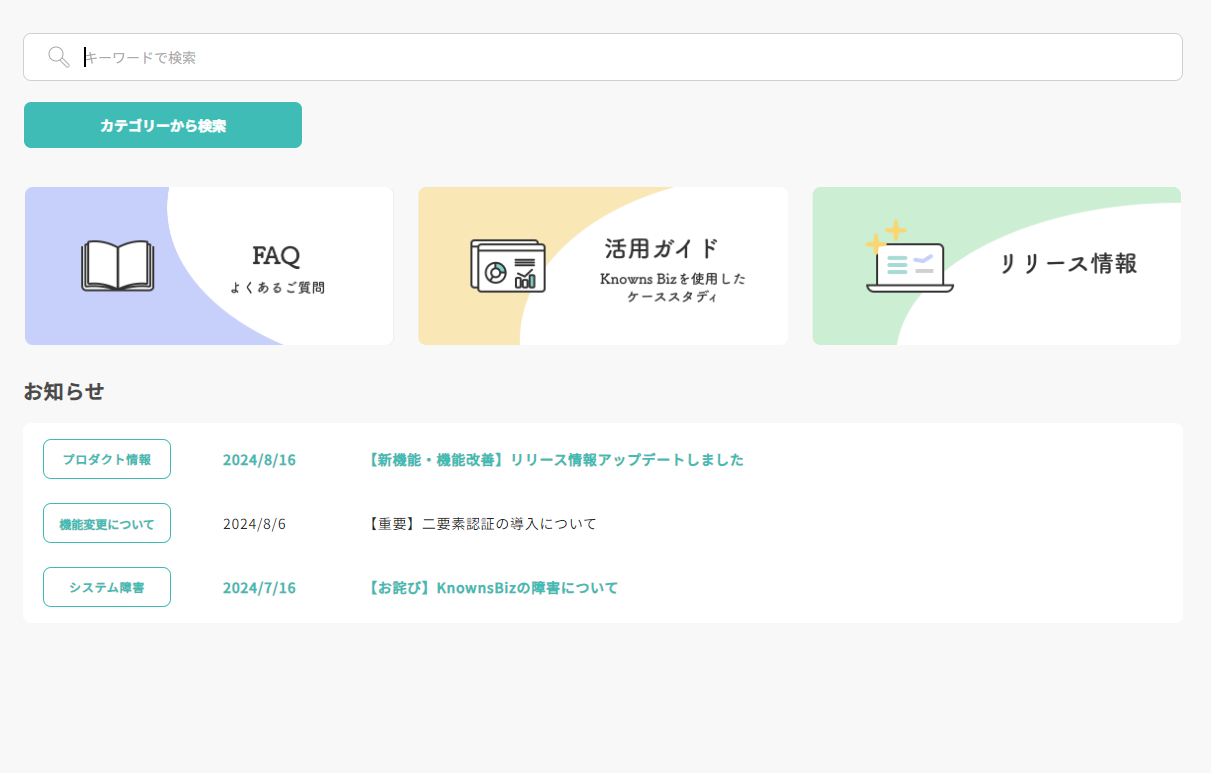Select the システム障害 category tag

106,587
